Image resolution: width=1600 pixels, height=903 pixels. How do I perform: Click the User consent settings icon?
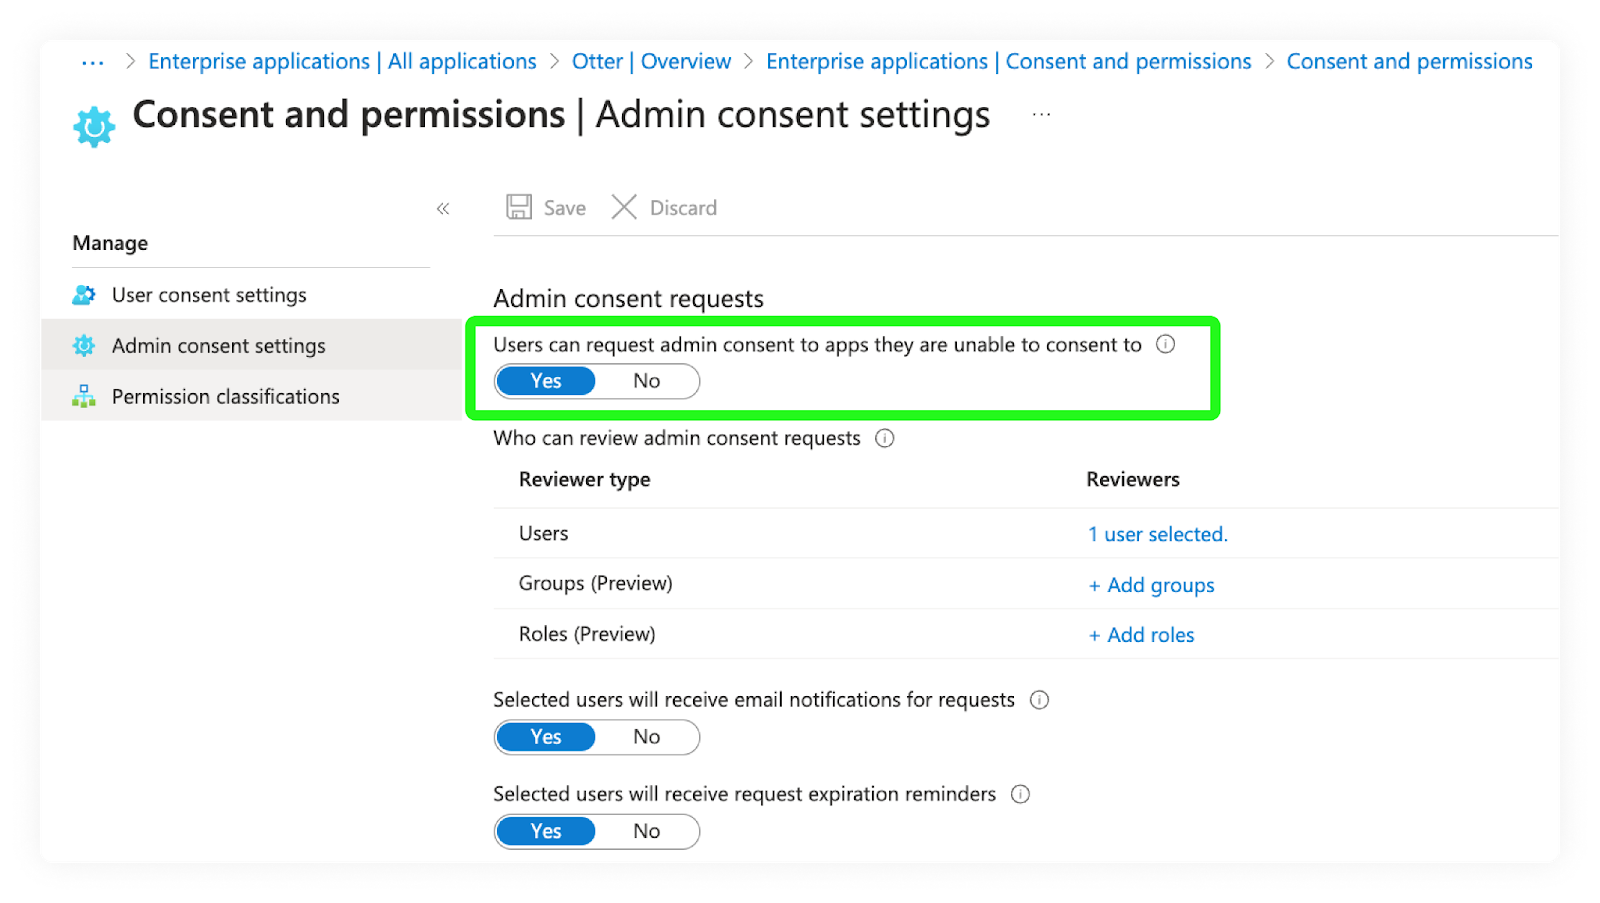pyautogui.click(x=84, y=295)
